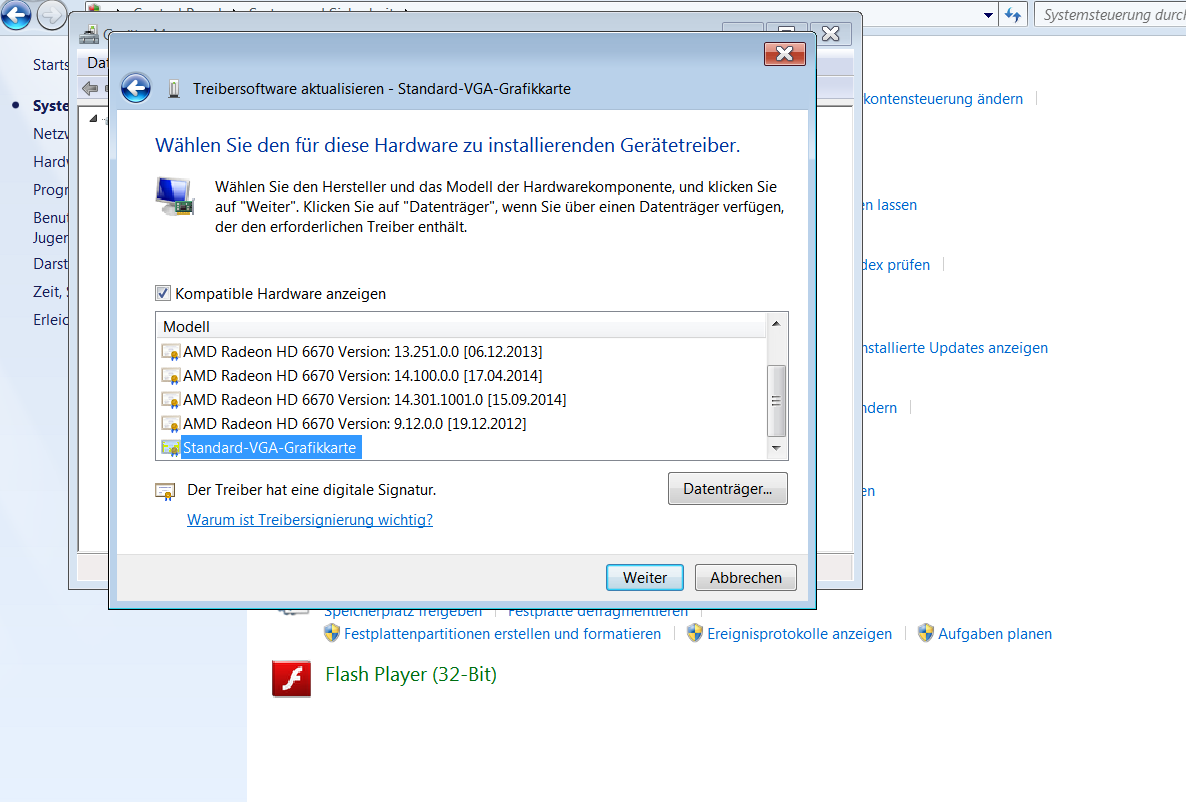Click scroll up arrow of model list
The image size is (1186, 802).
tap(776, 324)
